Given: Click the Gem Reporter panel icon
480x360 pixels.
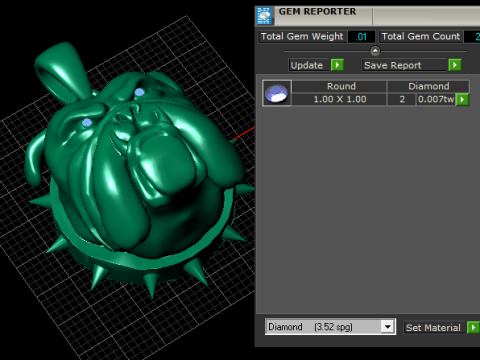Looking at the screenshot, I should pos(264,16).
